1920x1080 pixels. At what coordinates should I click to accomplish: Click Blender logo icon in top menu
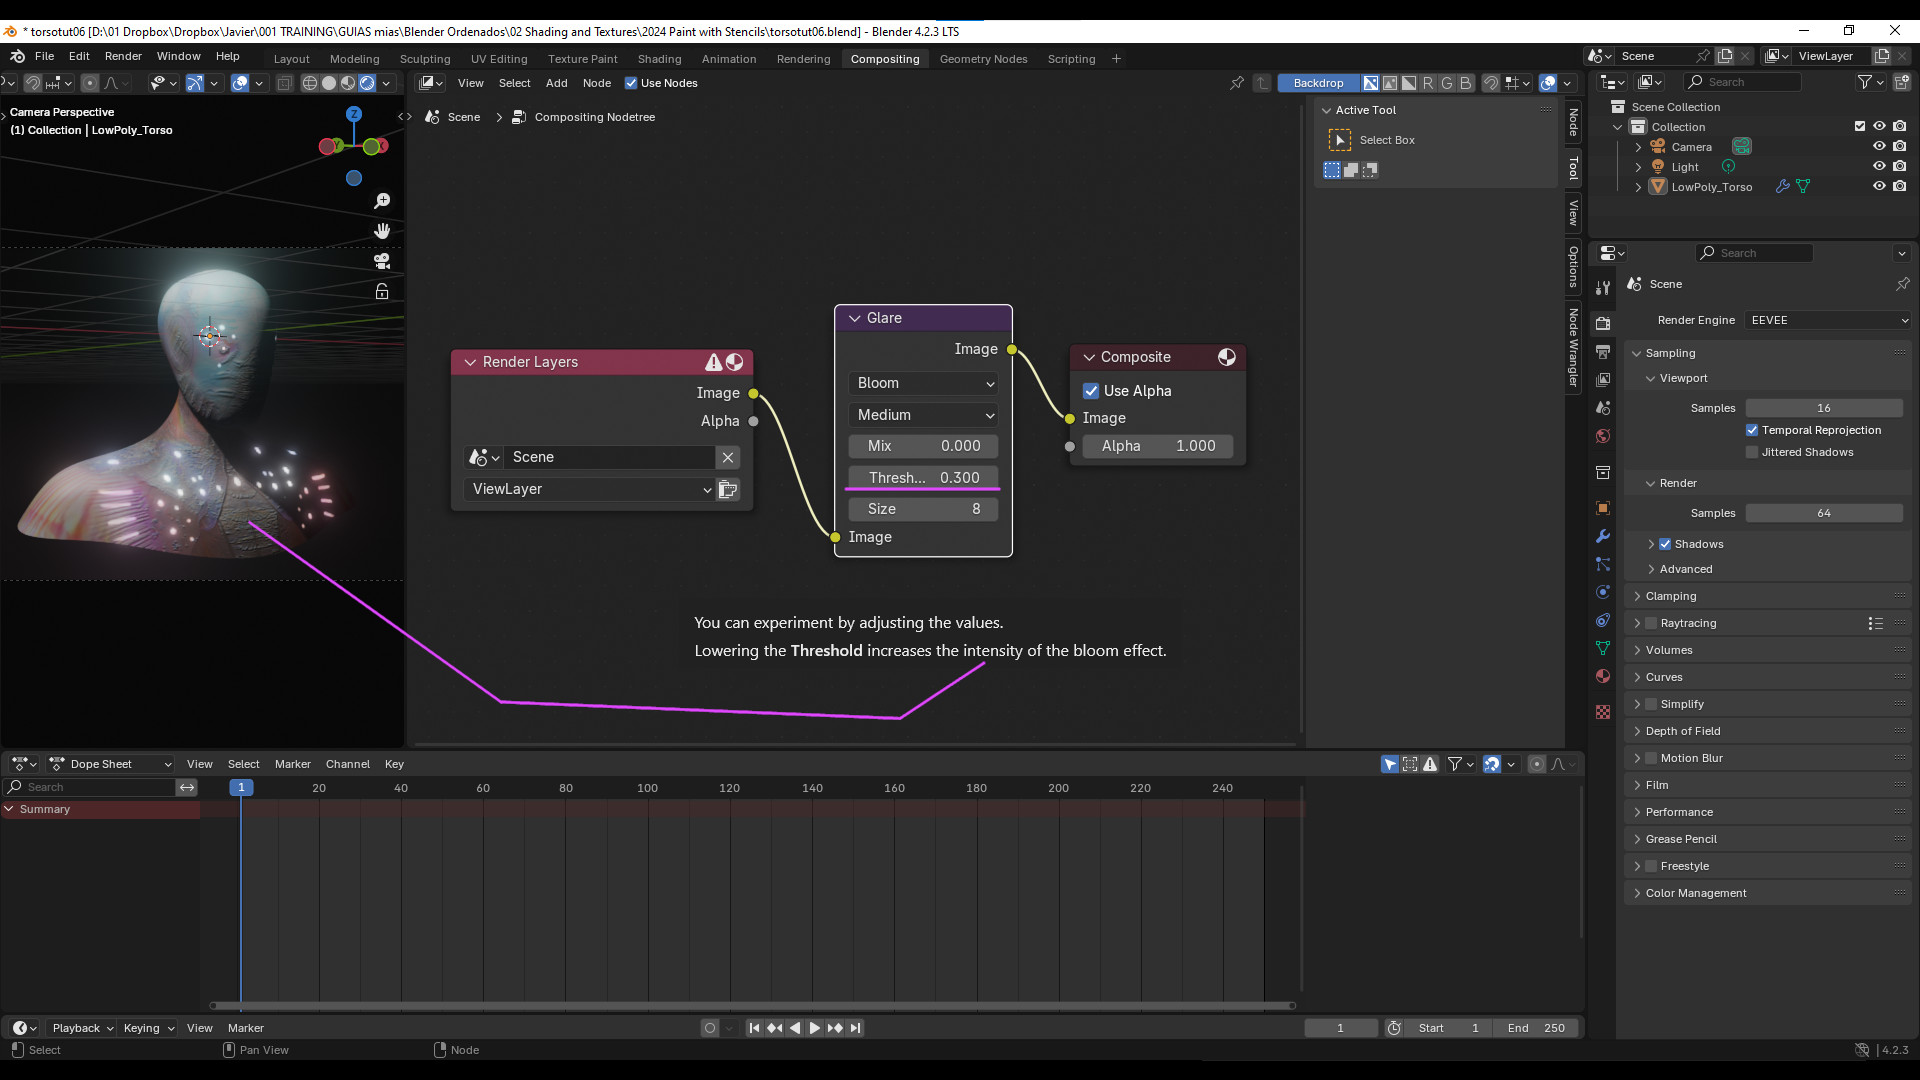[17, 56]
